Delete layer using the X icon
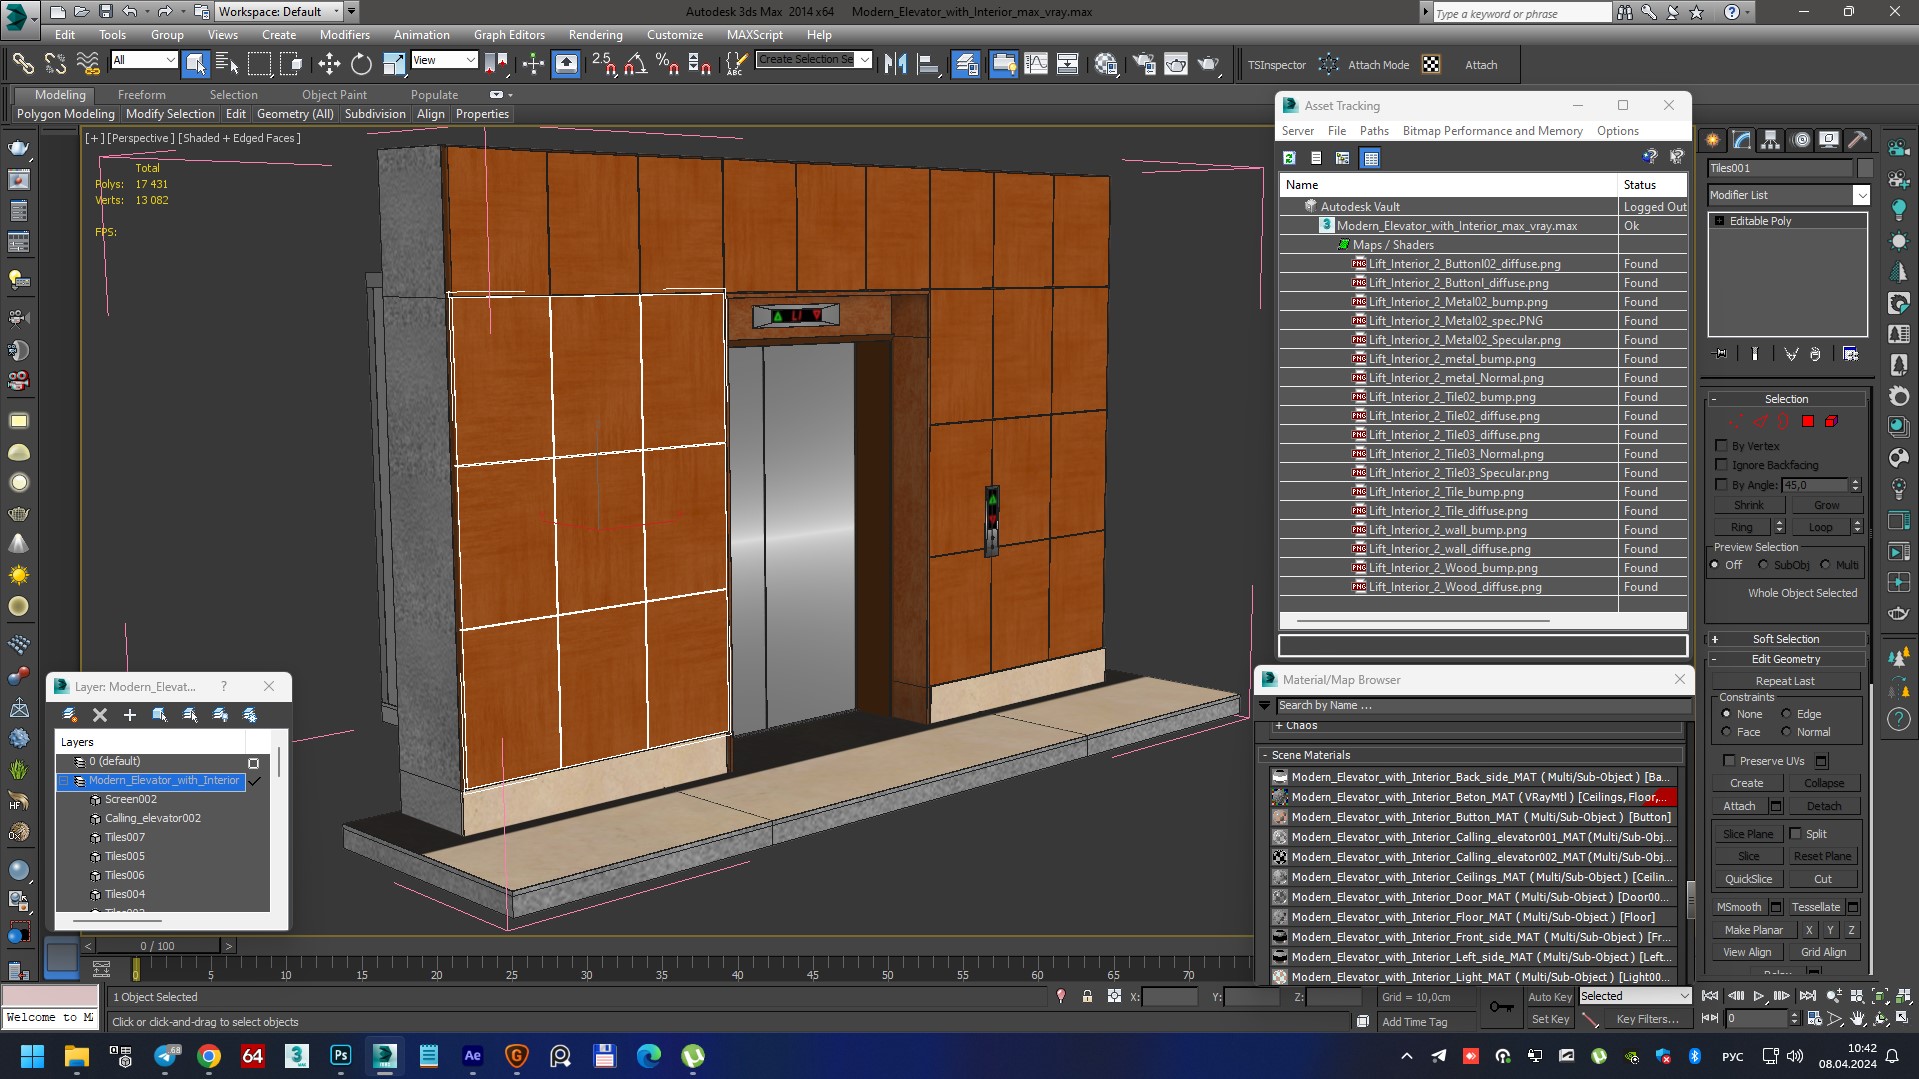The height and width of the screenshot is (1079, 1919). [x=100, y=715]
